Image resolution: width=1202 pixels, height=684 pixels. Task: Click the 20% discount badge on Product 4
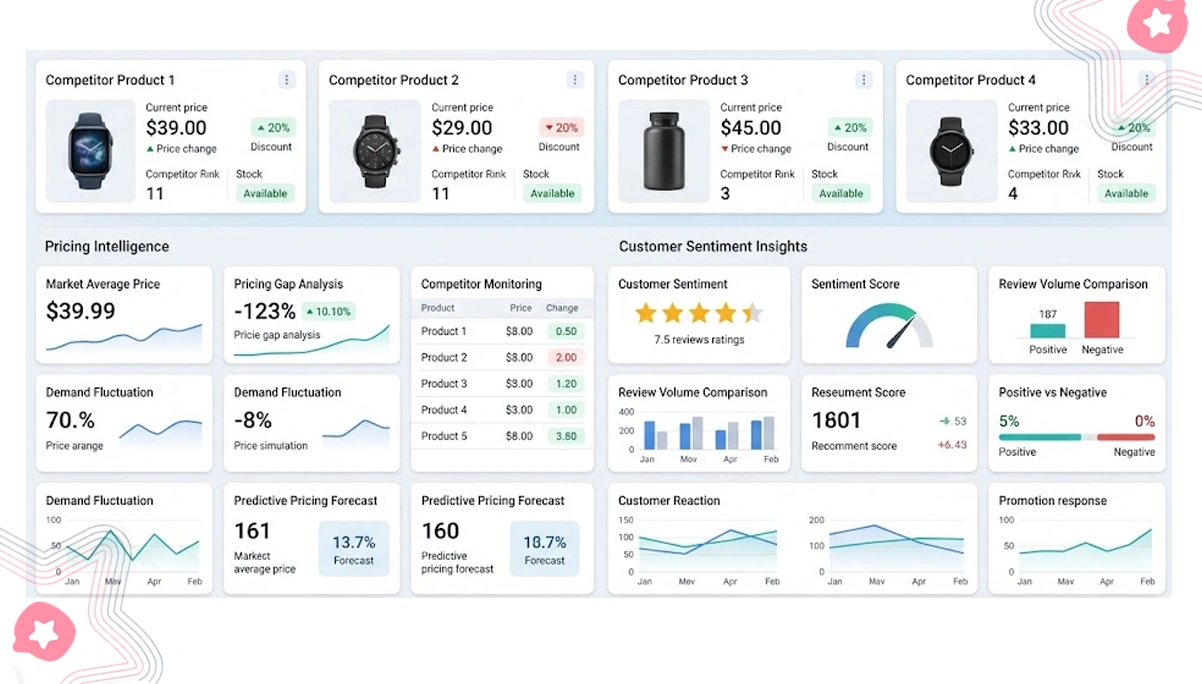(1133, 128)
